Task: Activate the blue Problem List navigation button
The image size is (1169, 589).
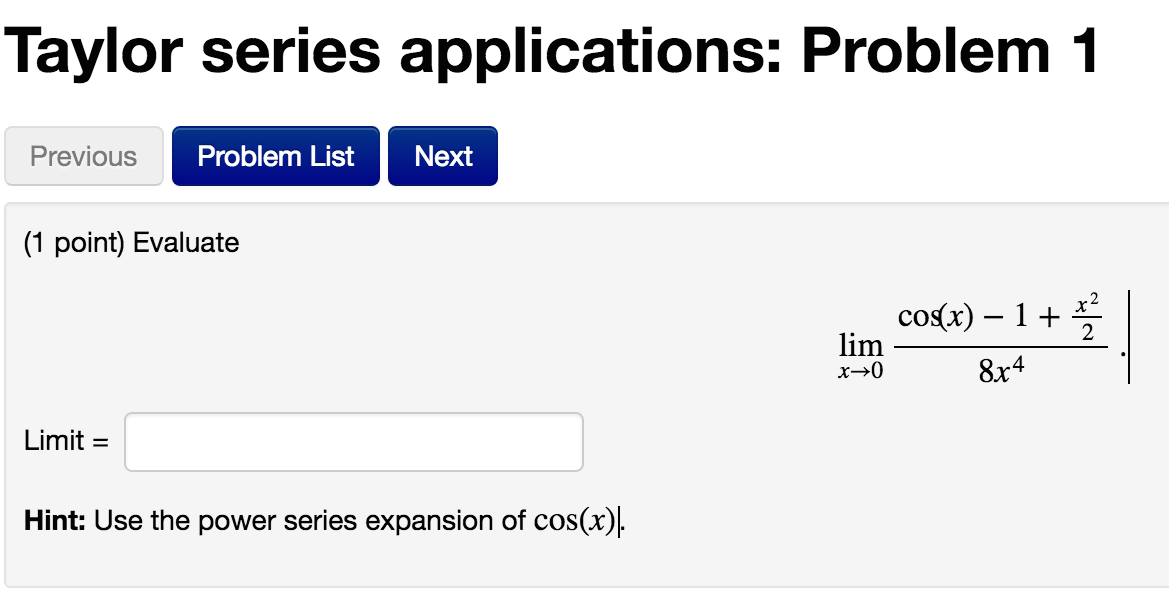Action: [x=275, y=156]
